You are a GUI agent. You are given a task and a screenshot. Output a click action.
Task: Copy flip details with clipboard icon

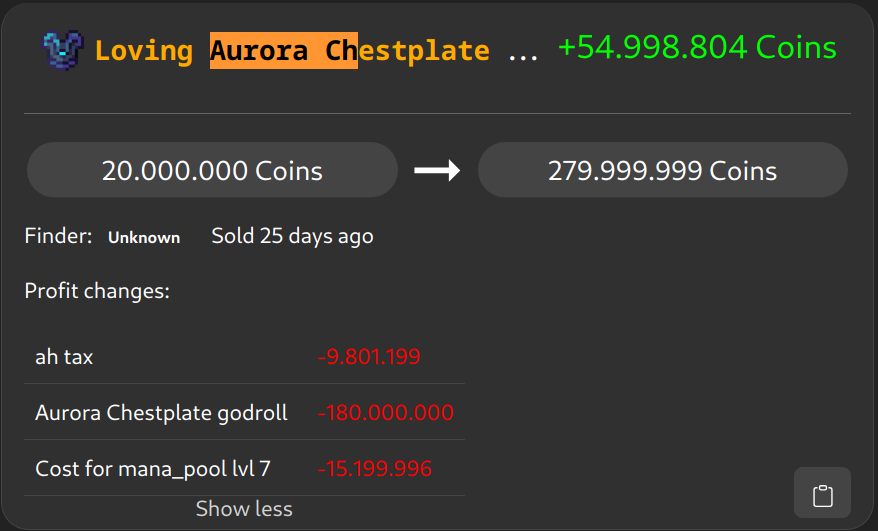pos(822,495)
